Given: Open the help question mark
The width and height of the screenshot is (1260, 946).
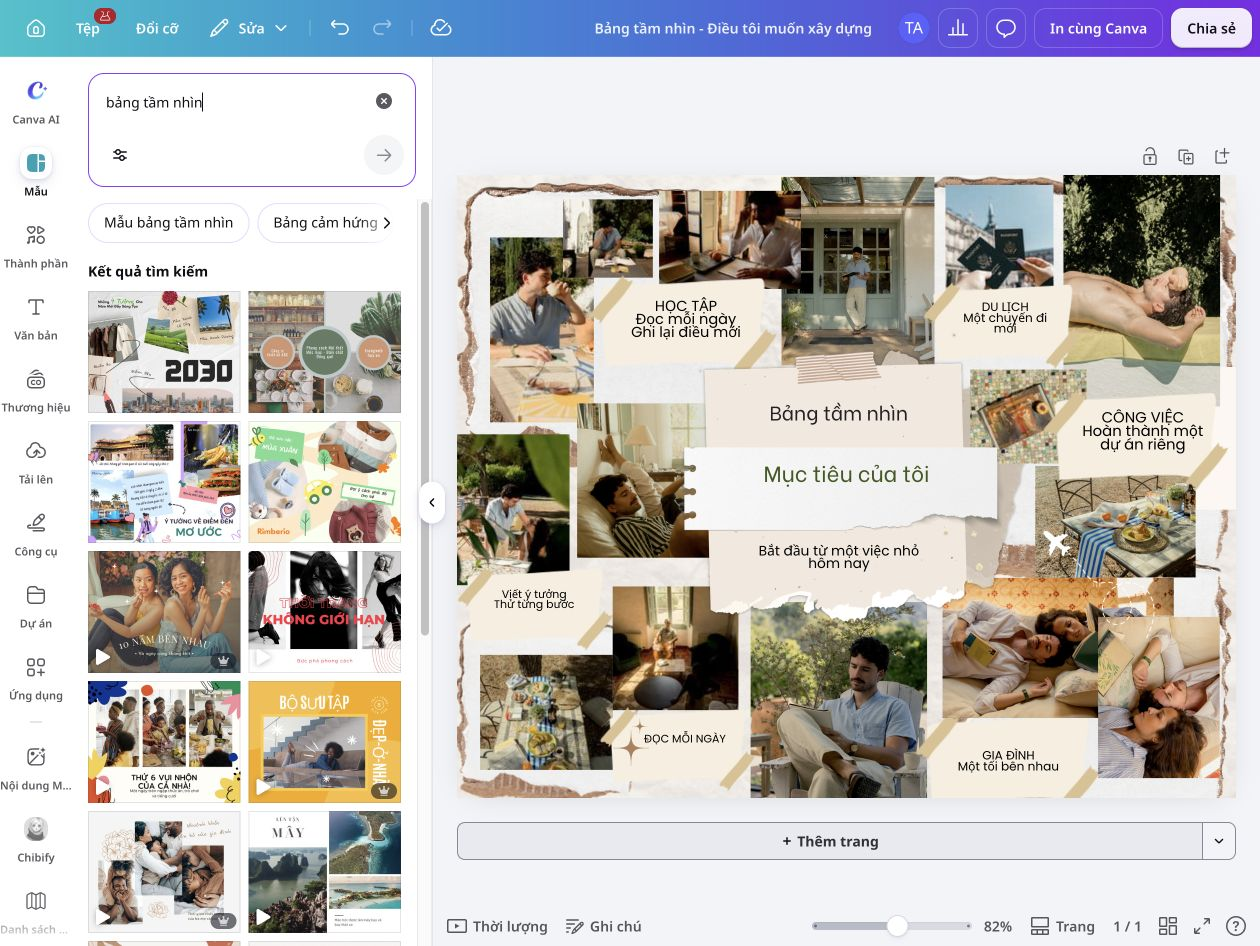Looking at the screenshot, I should 1236,926.
